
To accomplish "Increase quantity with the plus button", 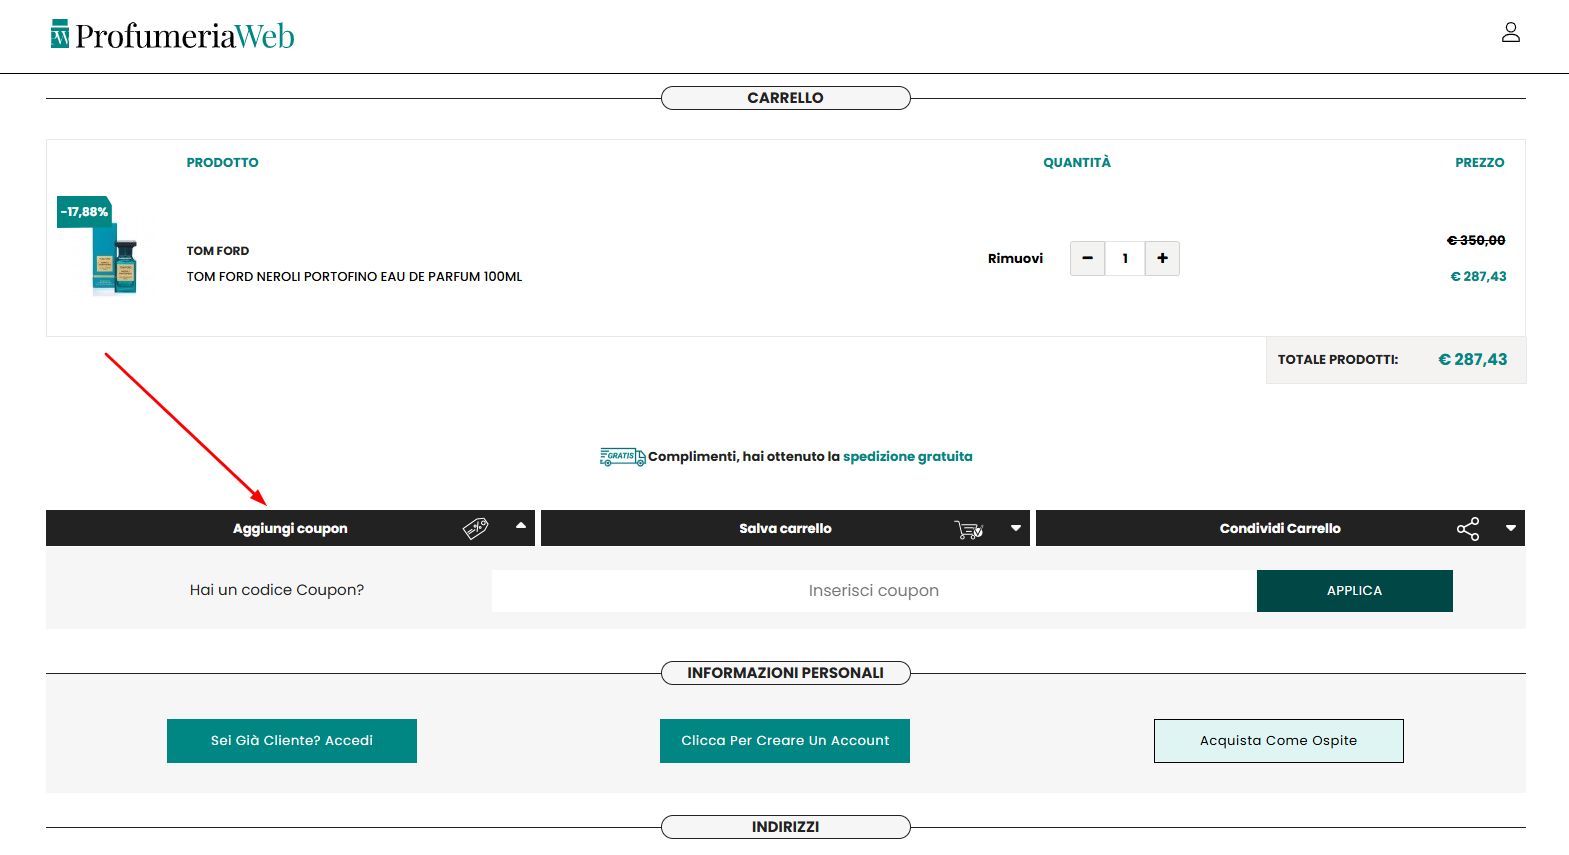I will click(x=1162, y=258).
